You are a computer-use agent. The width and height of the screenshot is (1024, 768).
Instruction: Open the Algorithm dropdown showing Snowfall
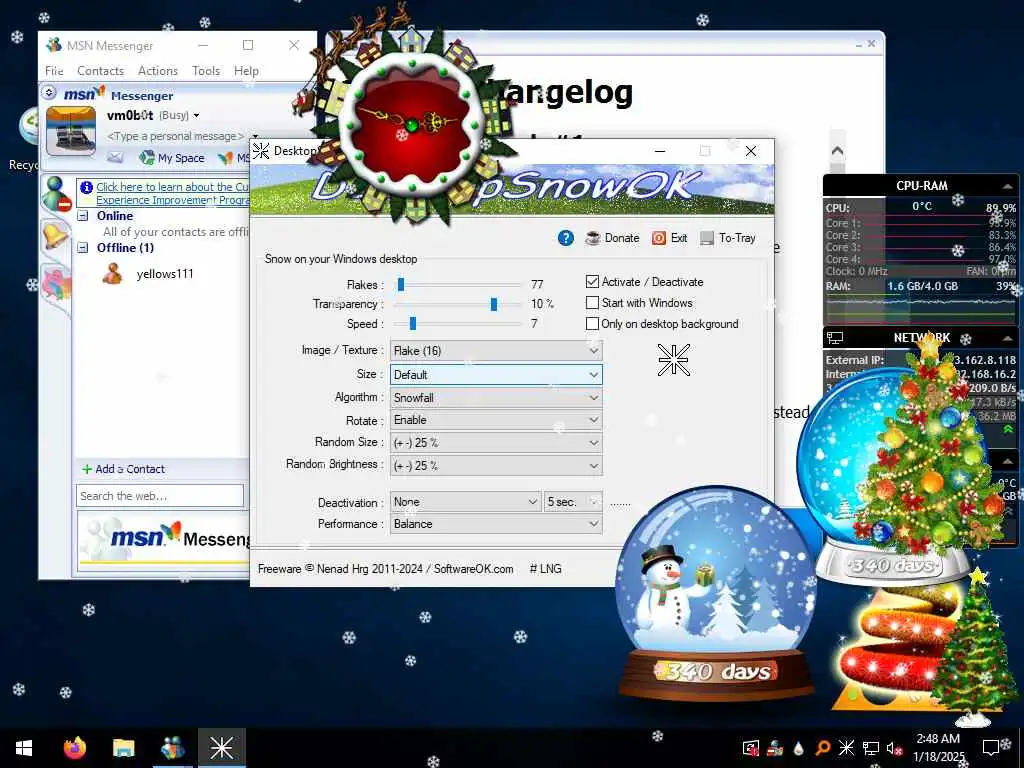[496, 398]
